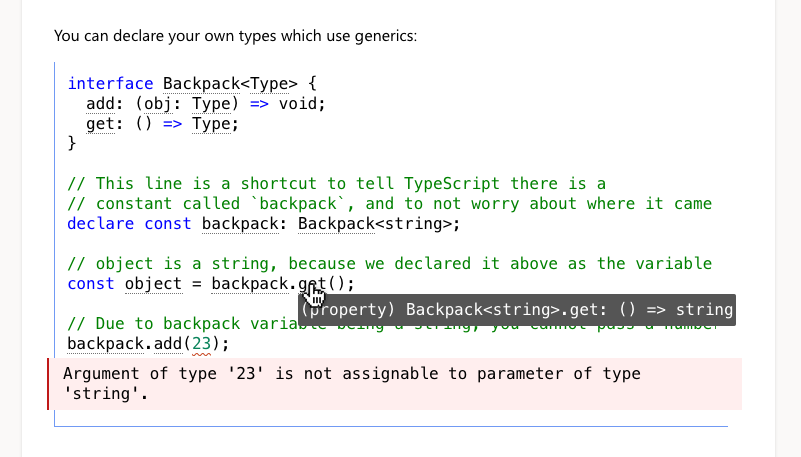Click the underlined number 23 argument

(x=201, y=344)
